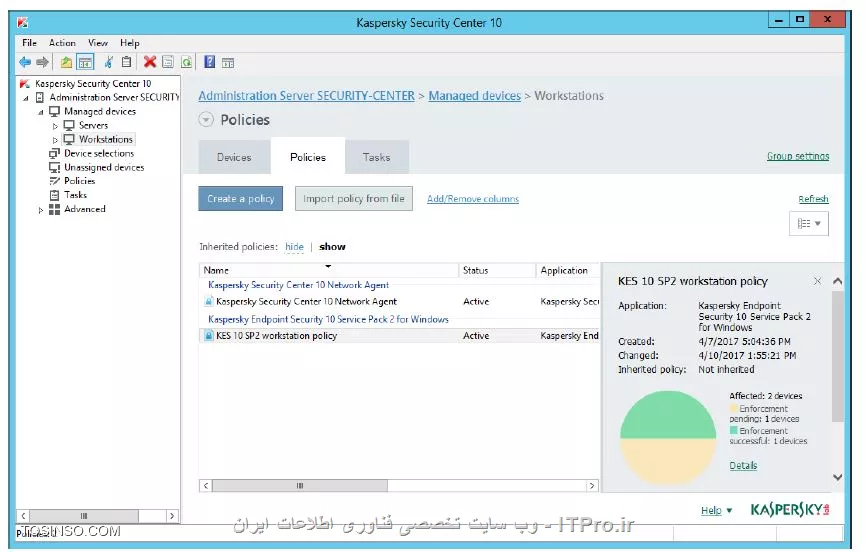Screen dimensions: 866x552
Task: Expand the Servers tree node
Action: tap(55, 126)
